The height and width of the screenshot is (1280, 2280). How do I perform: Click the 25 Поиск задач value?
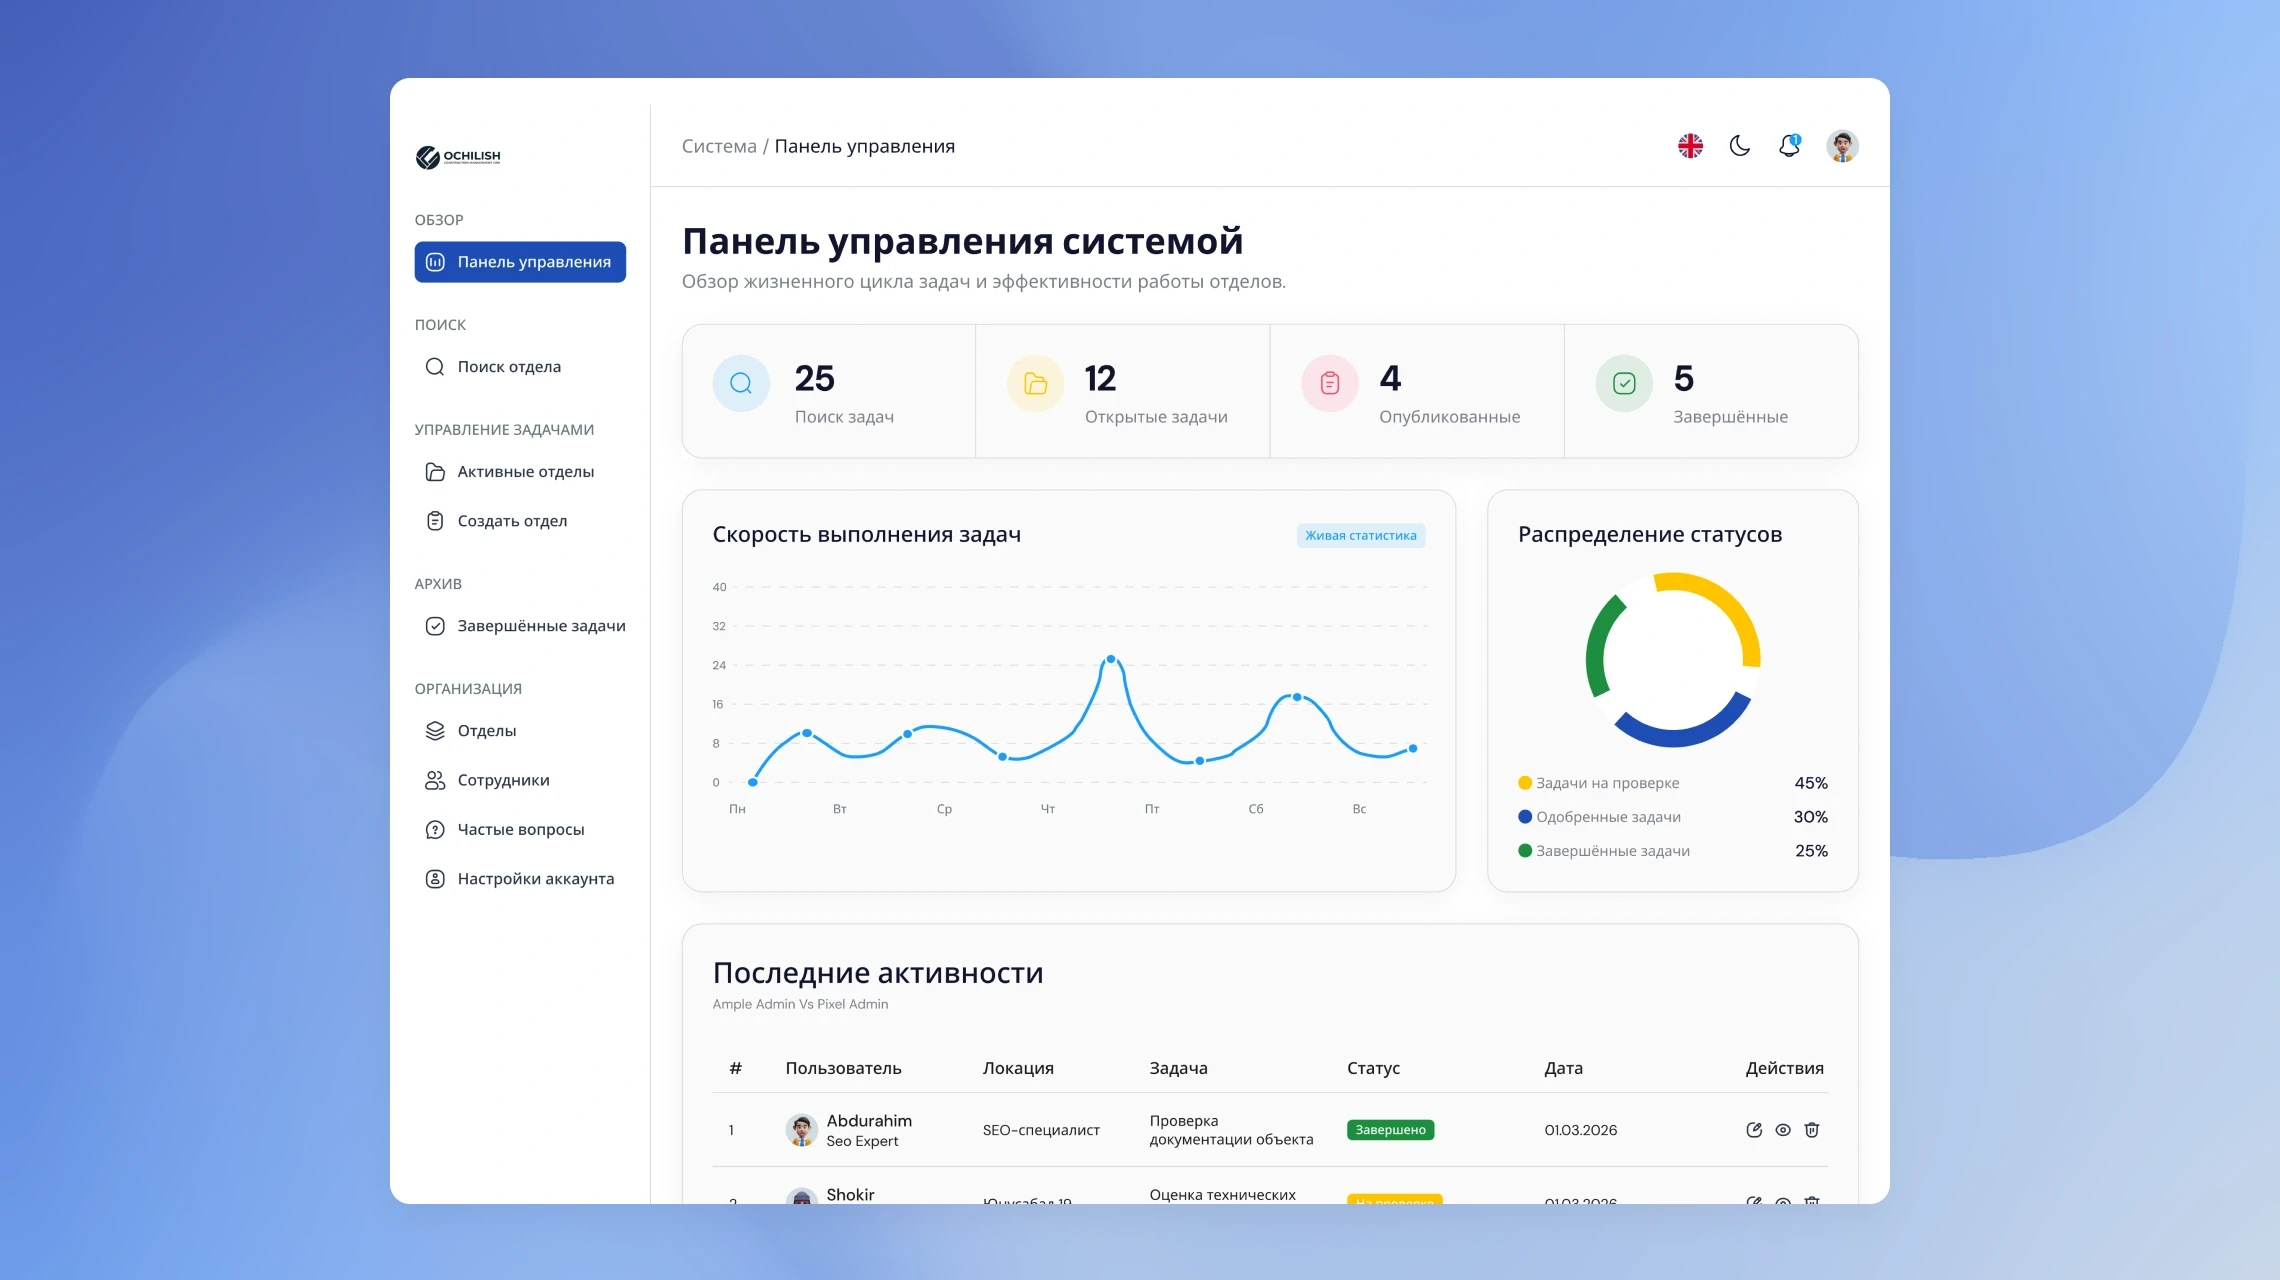[814, 379]
